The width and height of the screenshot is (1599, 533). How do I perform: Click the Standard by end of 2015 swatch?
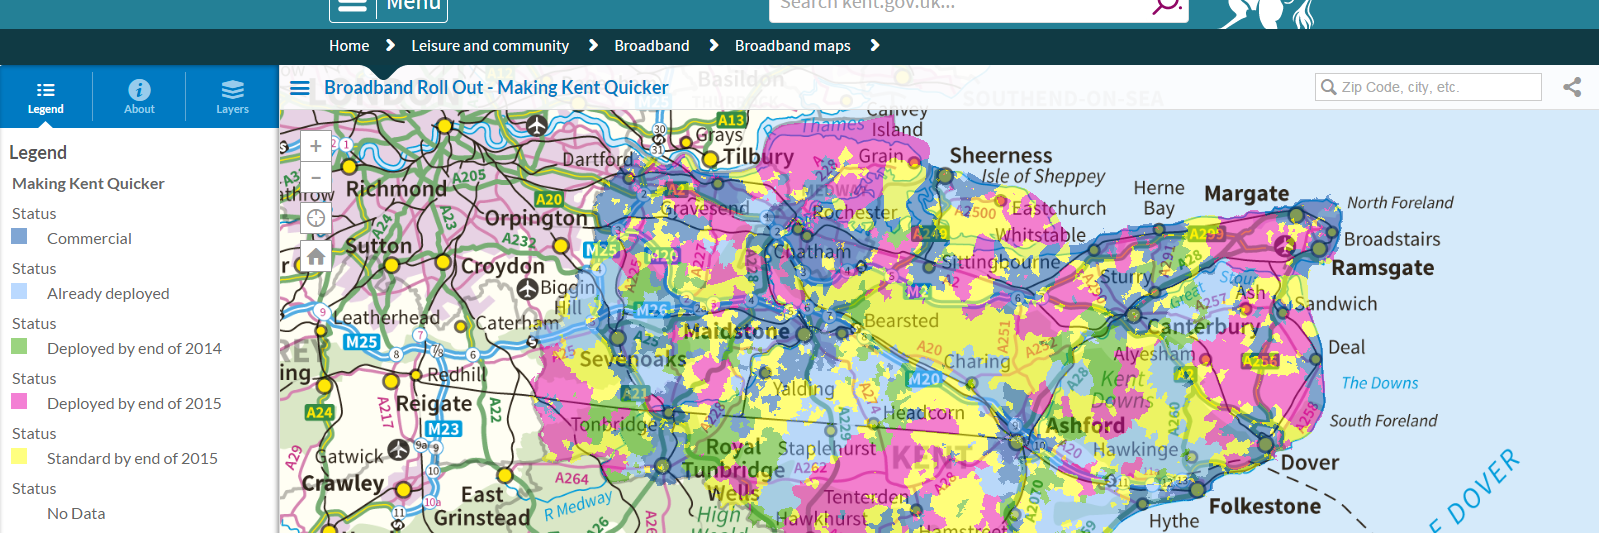tap(19, 457)
